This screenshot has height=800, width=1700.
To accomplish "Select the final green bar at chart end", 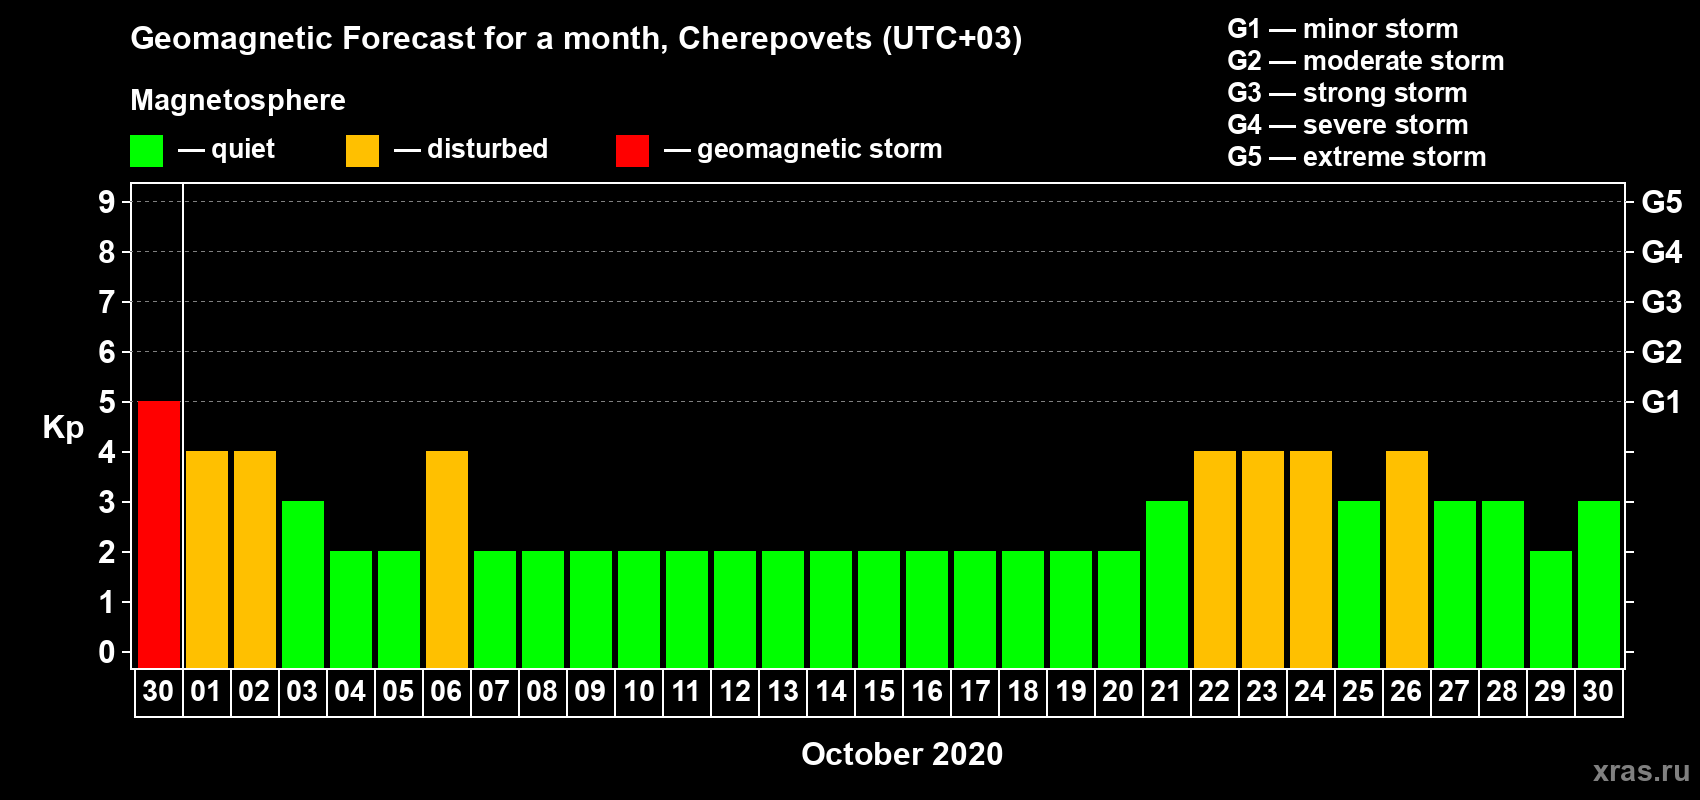I will 1599,585.
